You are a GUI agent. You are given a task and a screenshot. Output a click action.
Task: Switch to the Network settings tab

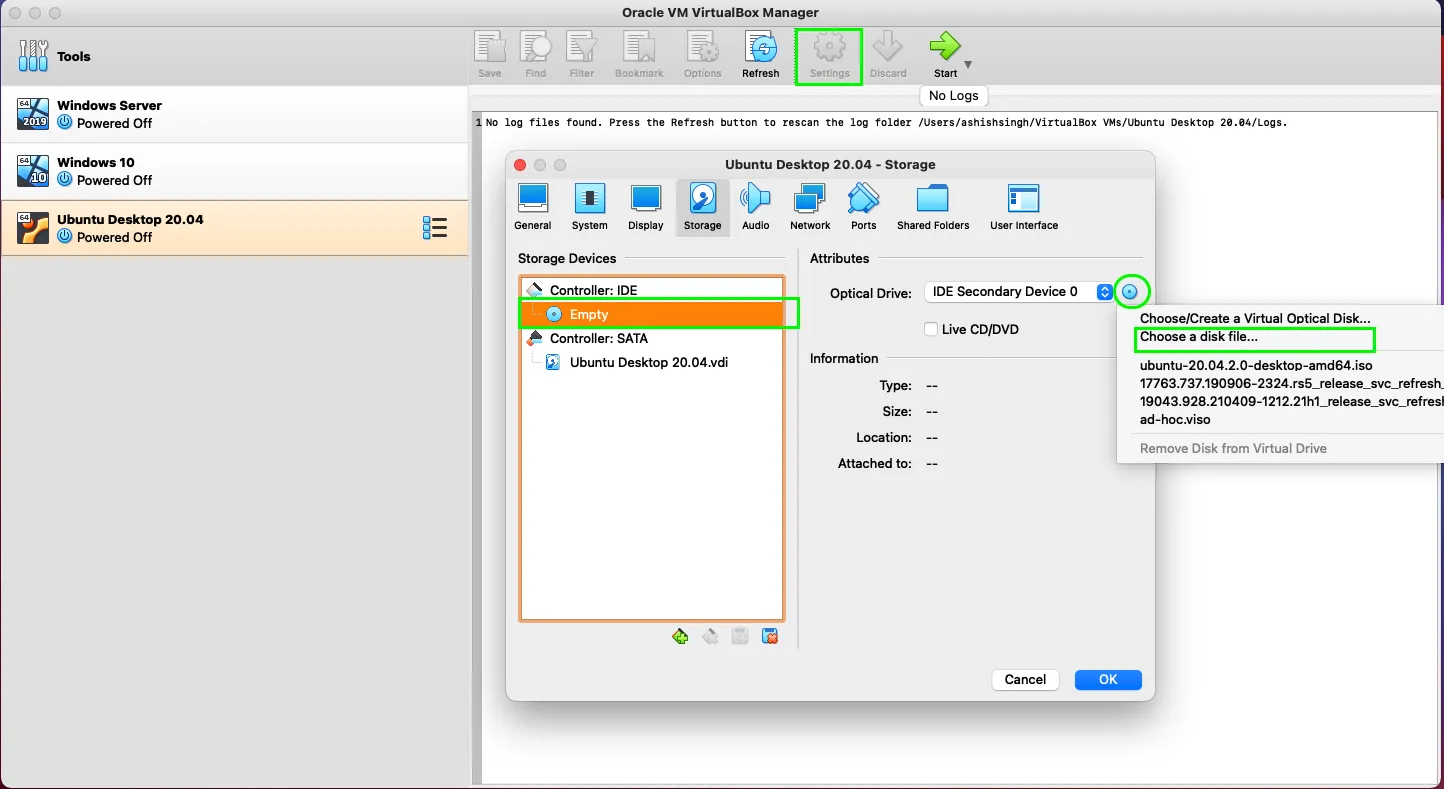[810, 208]
